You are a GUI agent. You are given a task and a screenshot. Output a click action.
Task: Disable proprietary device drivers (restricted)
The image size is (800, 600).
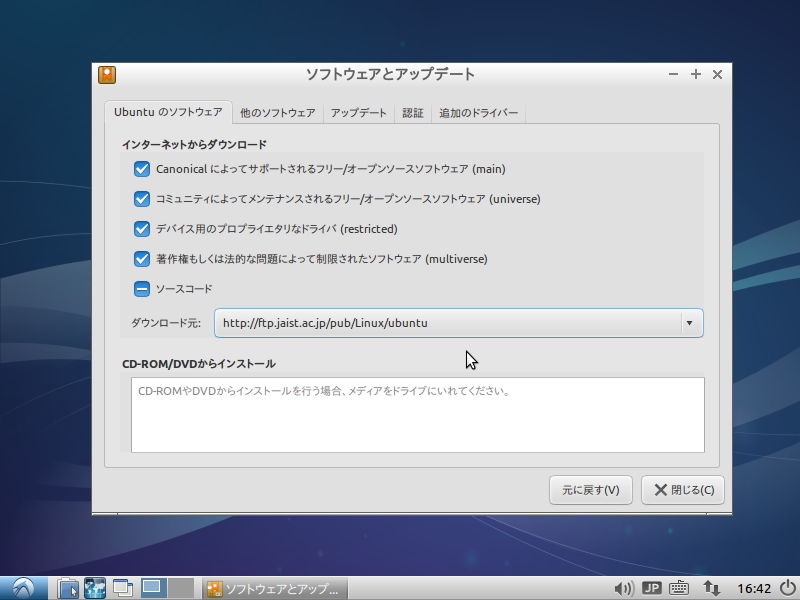(142, 229)
